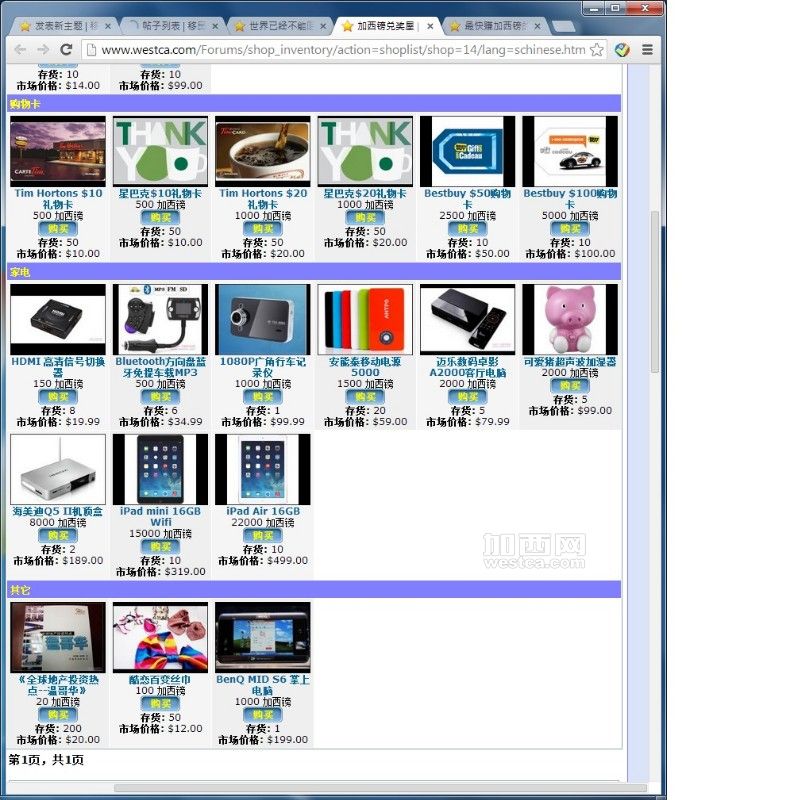Click 购买 for iPad mini 16GB Wifi
This screenshot has height=800, width=800.
coord(161,546)
